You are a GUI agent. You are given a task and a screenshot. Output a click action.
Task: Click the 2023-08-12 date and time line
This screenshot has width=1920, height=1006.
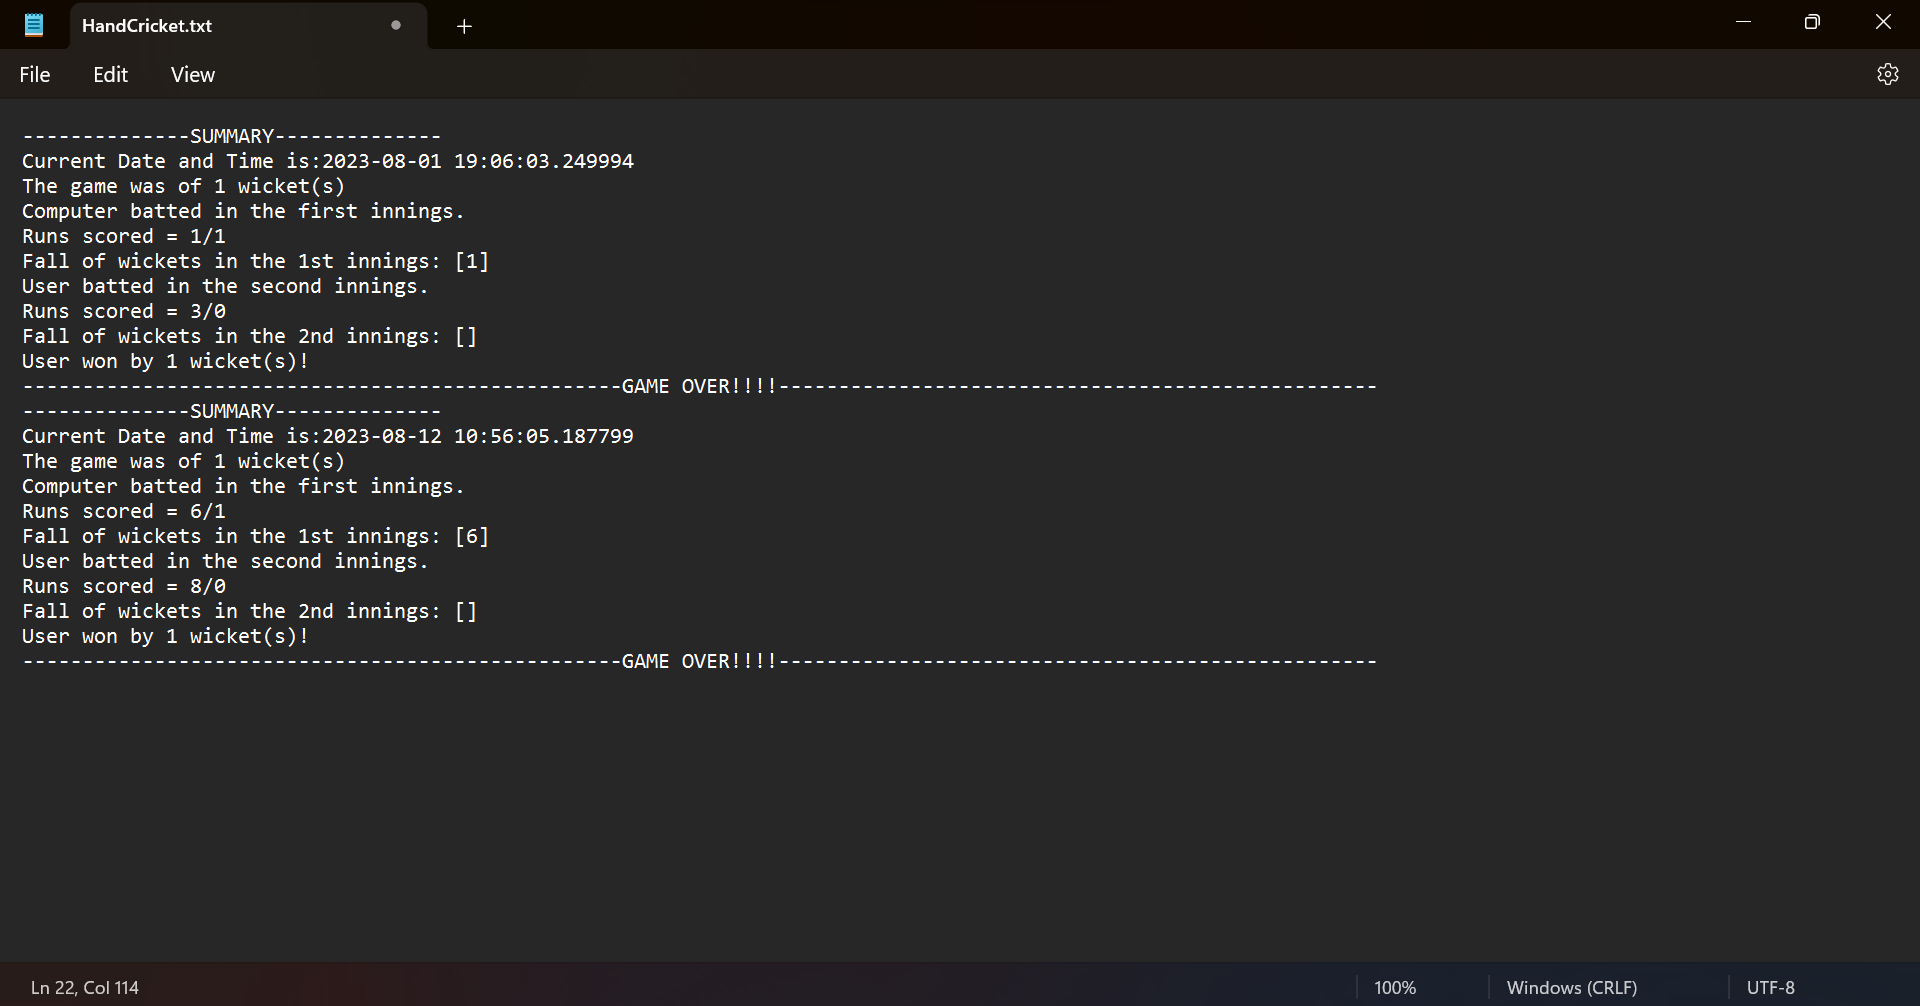(328, 436)
